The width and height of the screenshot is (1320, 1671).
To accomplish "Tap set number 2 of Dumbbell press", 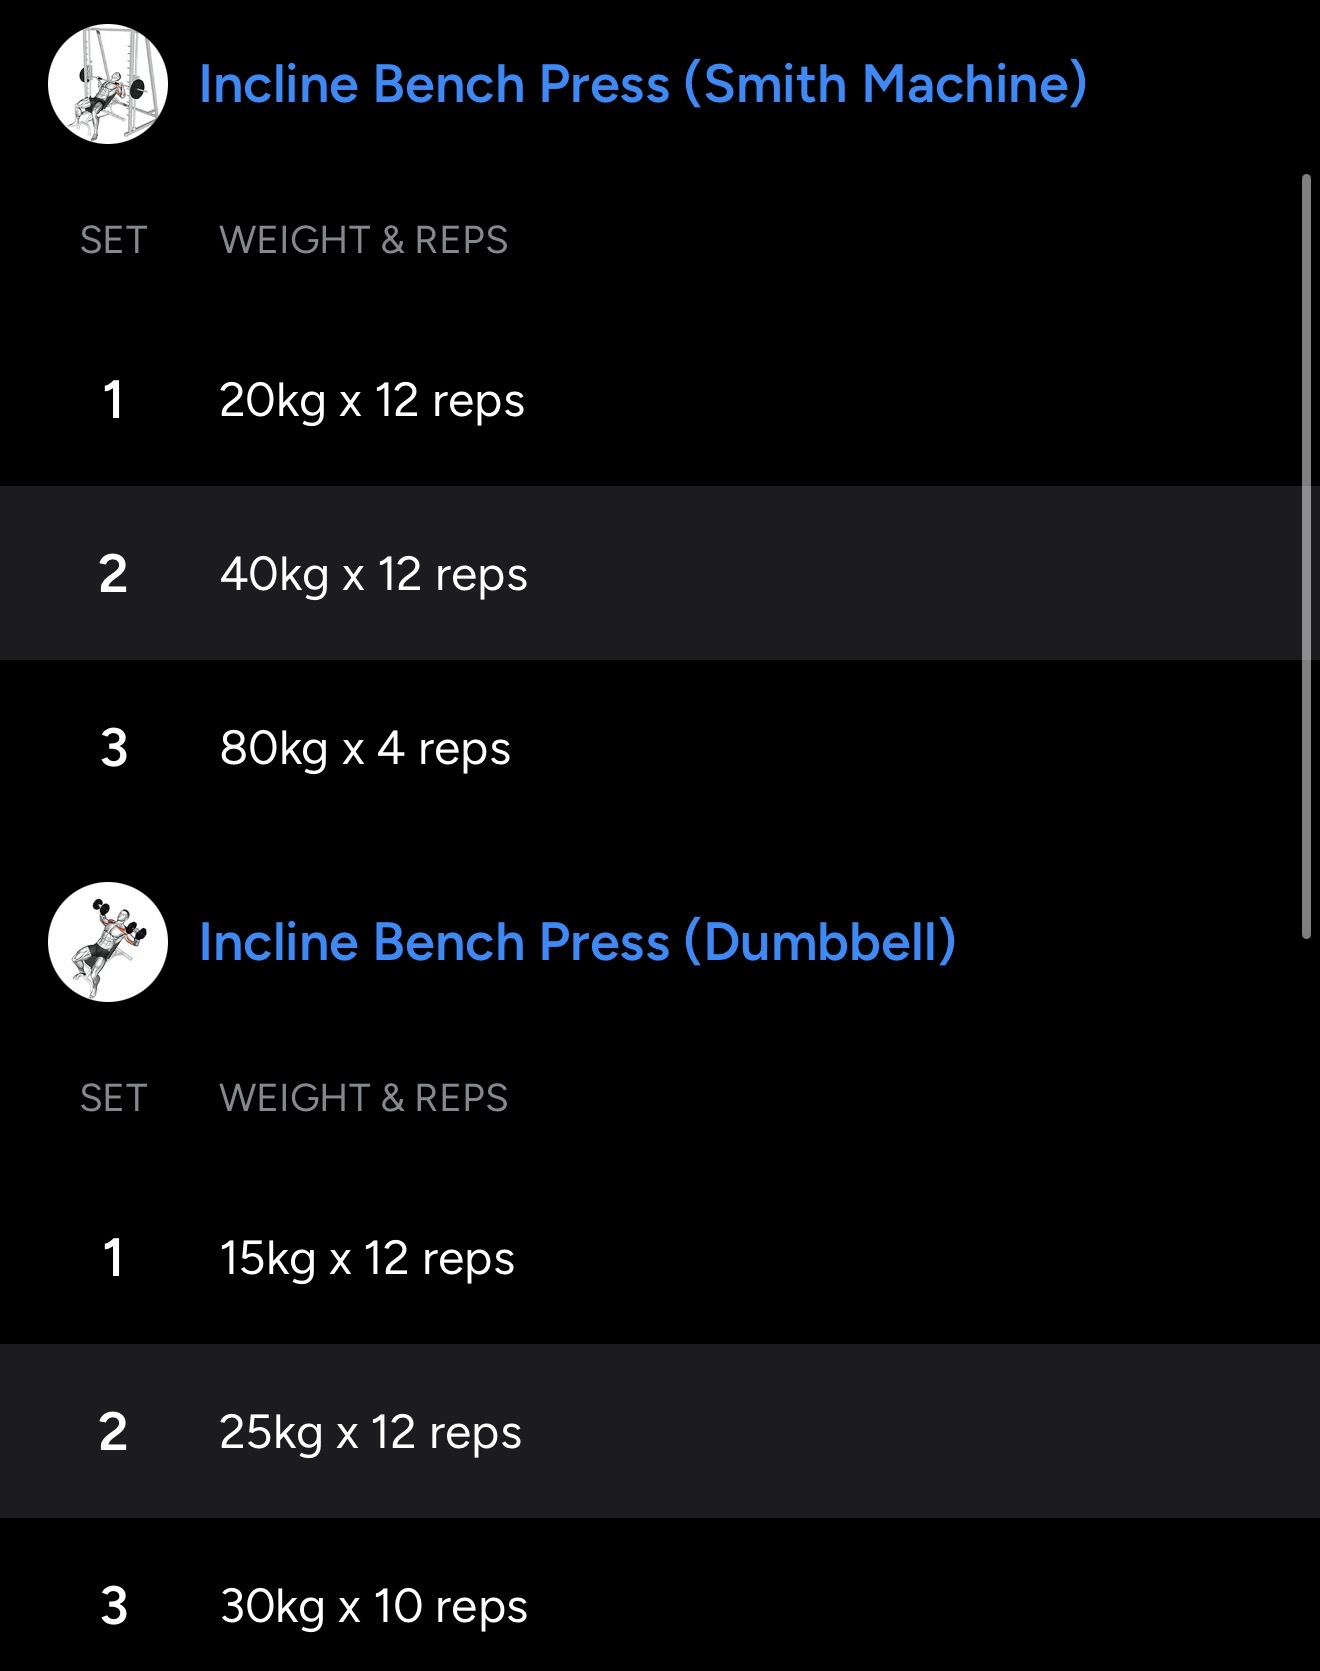I will coord(113,1432).
